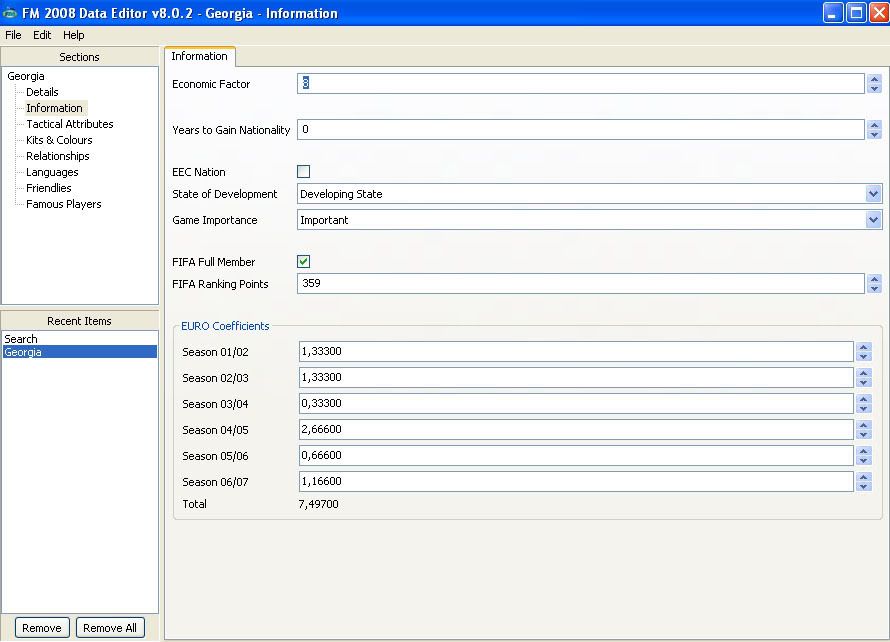Decrease Season 03/04 coefficient down arrow
Viewport: 890px width, 642px height.
tap(863, 409)
